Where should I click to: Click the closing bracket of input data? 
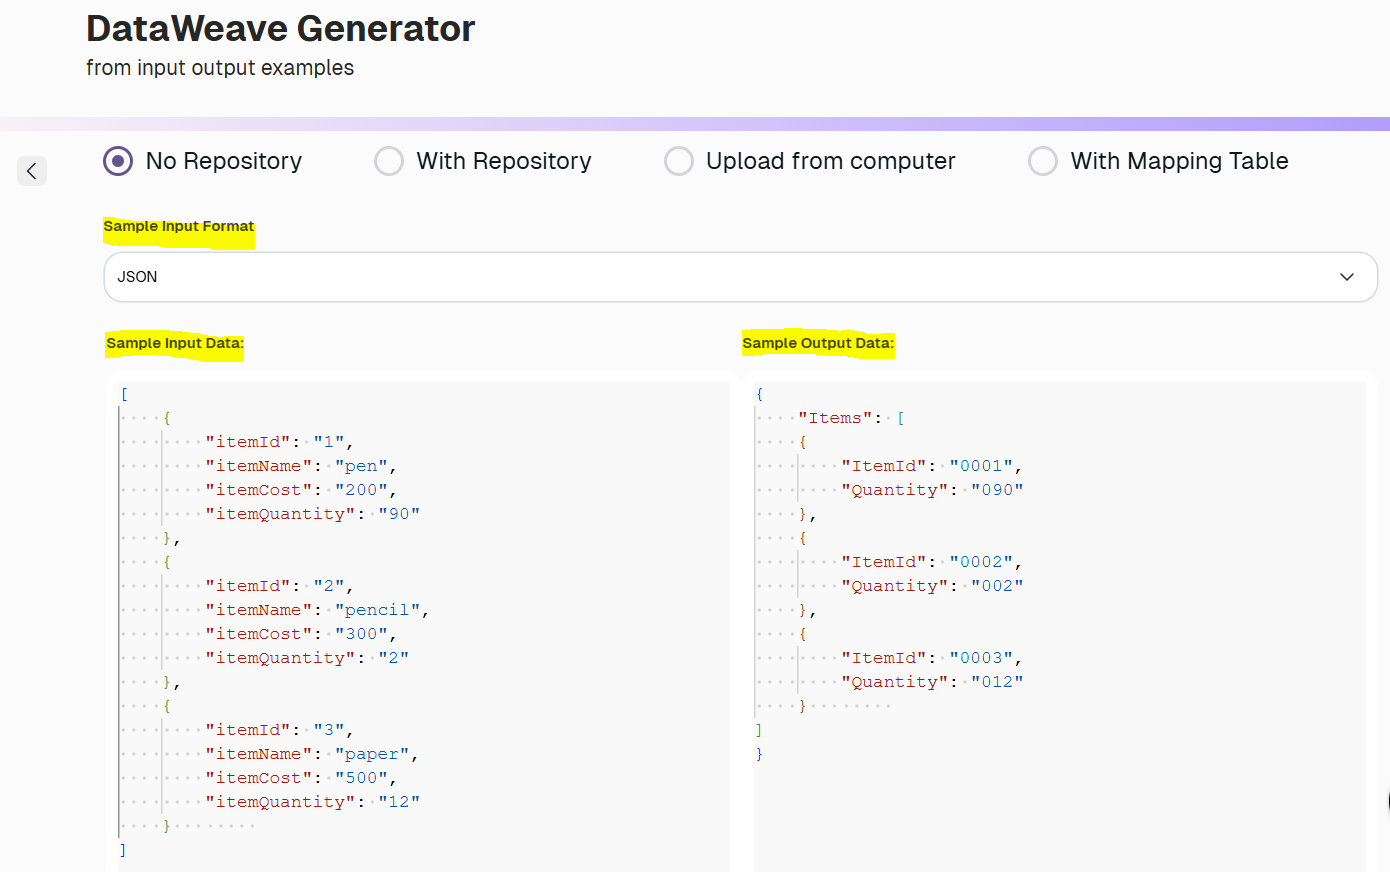pyautogui.click(x=123, y=850)
